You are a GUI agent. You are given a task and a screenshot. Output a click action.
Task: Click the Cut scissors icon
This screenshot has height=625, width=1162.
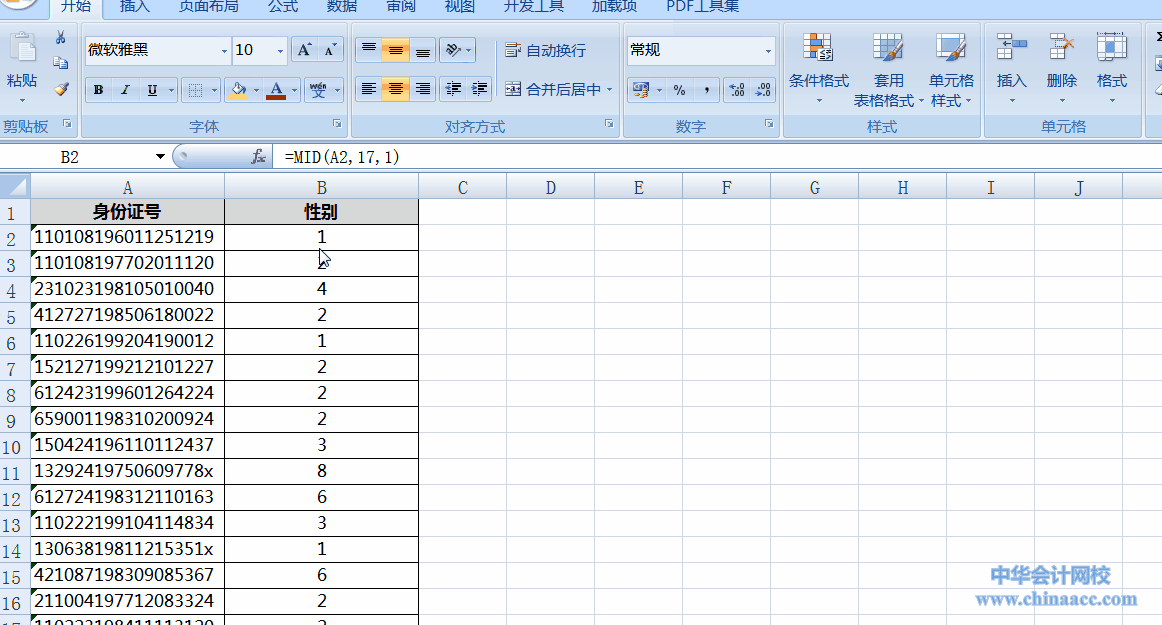click(61, 38)
